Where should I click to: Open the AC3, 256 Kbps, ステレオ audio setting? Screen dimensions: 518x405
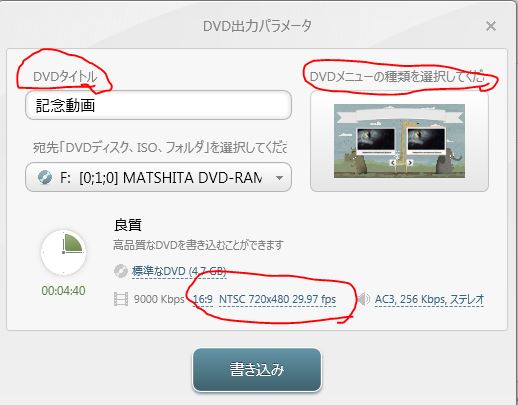tap(429, 299)
